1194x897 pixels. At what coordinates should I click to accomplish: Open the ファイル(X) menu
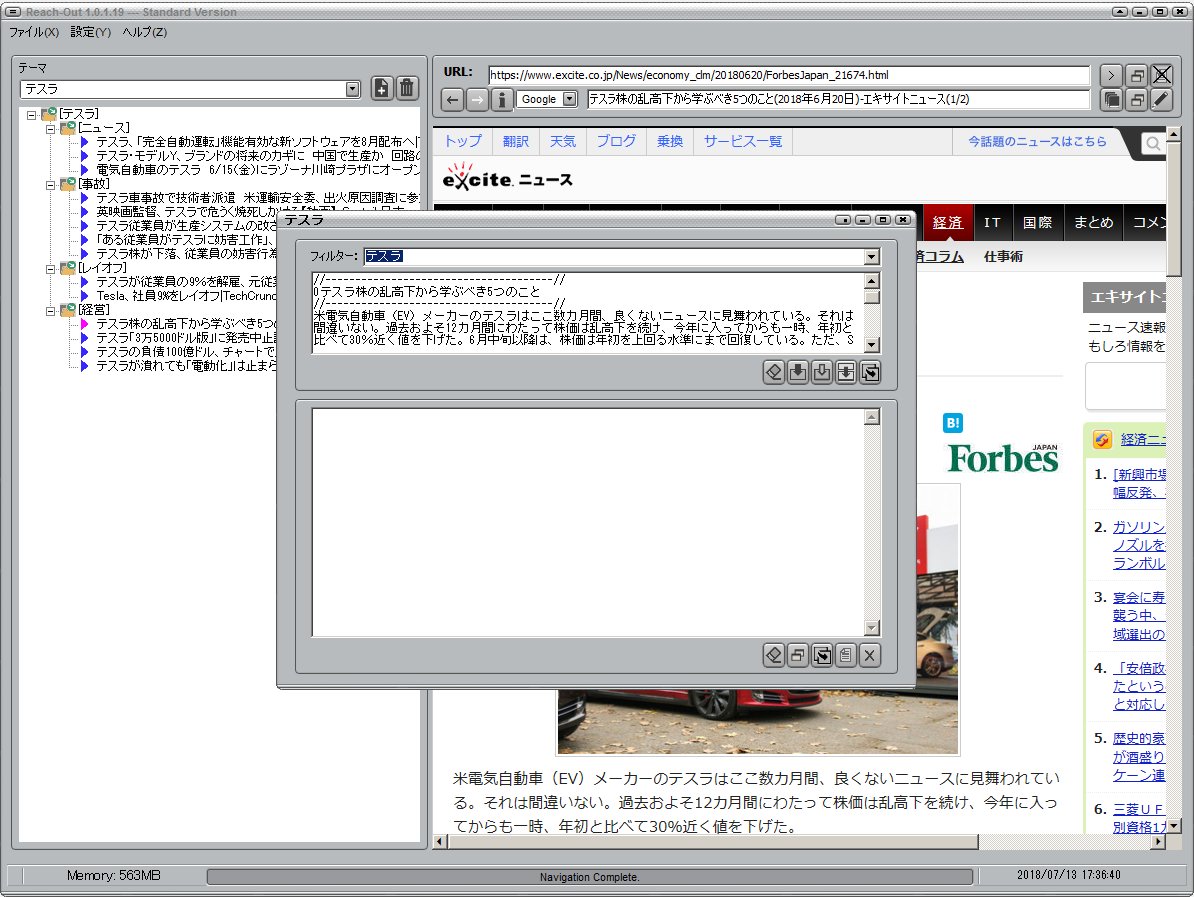tap(34, 32)
